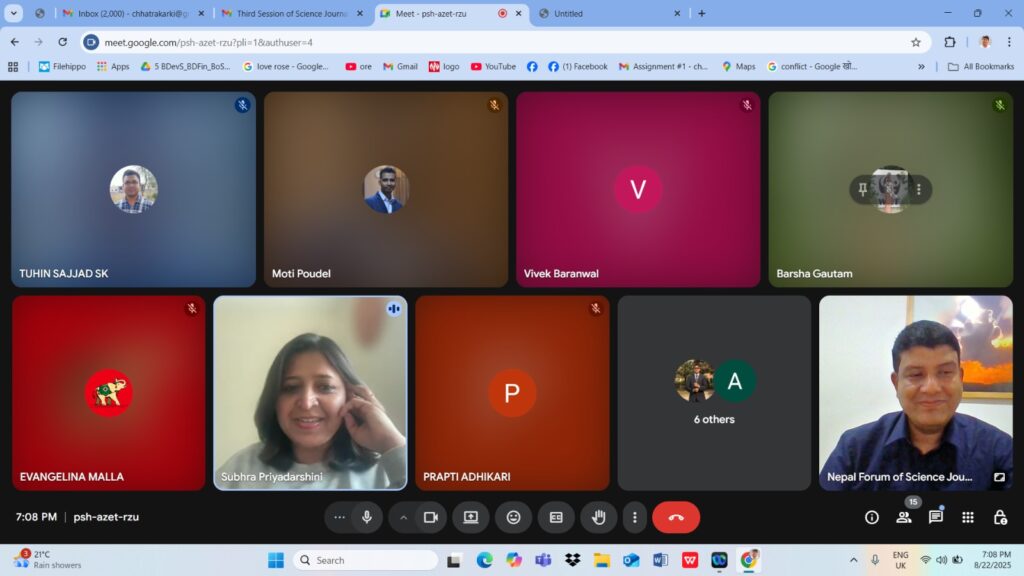Open the extensions puzzle icon

(950, 42)
